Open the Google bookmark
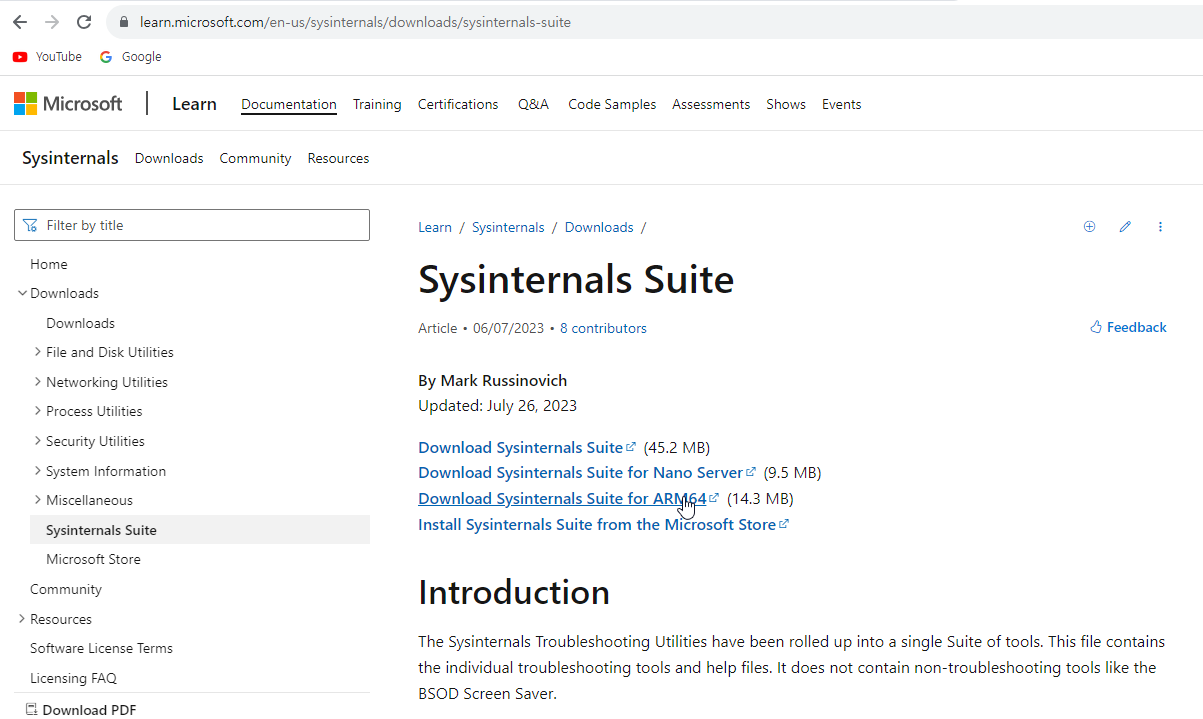Viewport: 1203px width, 719px height. pyautogui.click(x=130, y=57)
